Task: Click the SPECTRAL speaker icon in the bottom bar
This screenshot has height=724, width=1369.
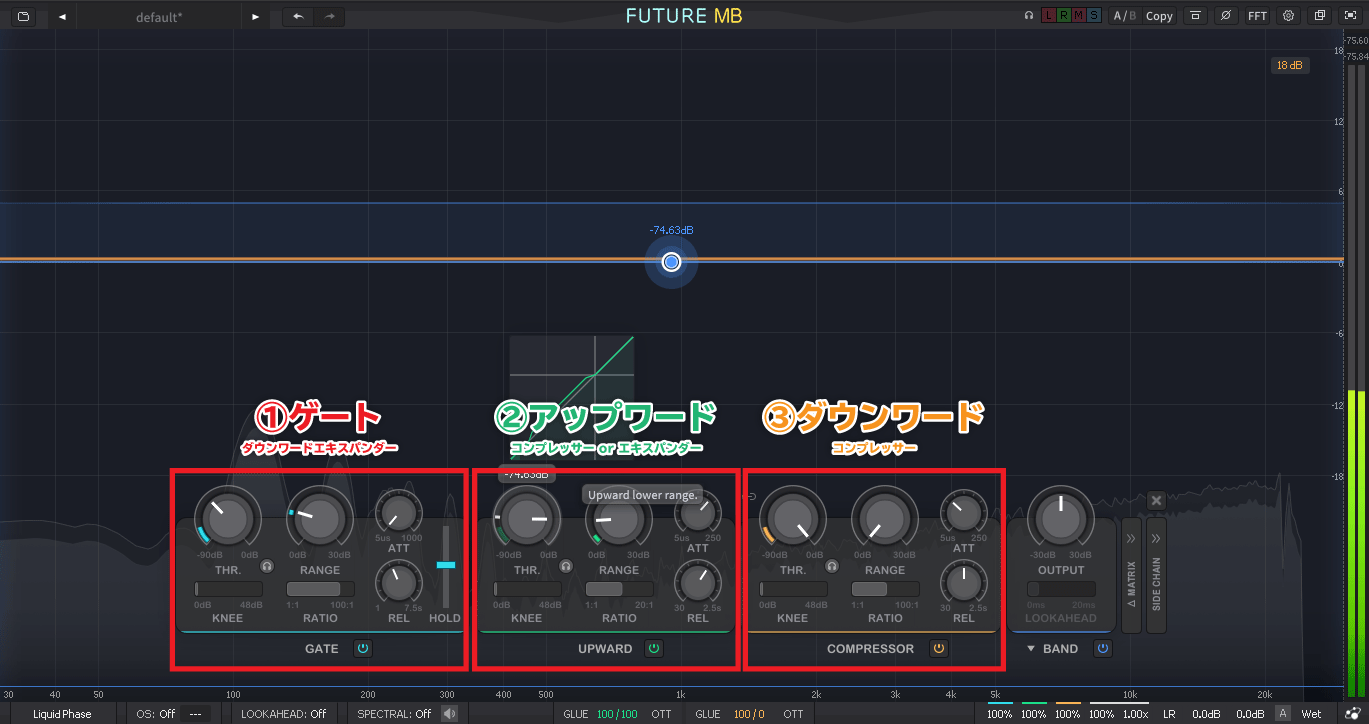Action: point(450,714)
